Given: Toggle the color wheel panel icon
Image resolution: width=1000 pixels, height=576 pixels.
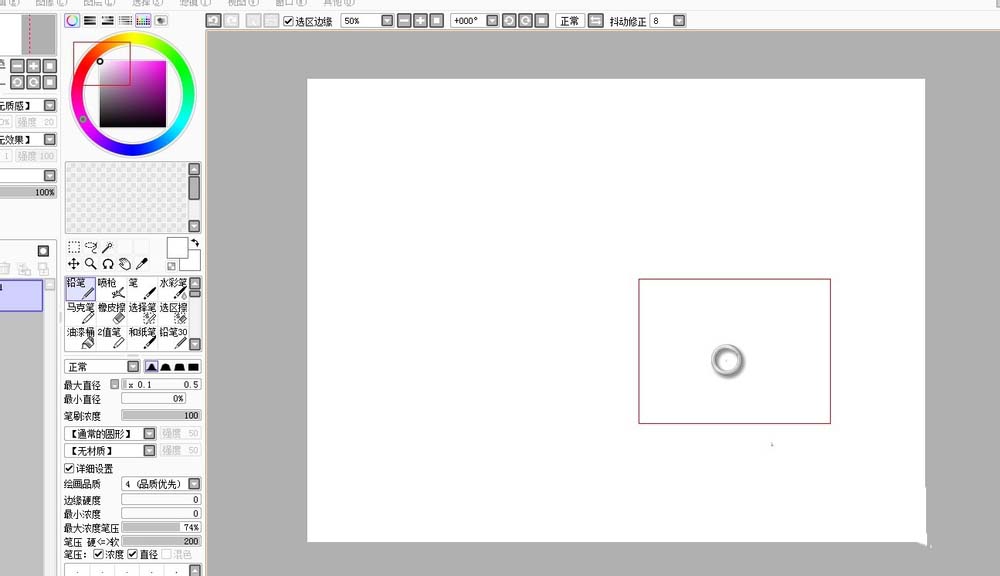Looking at the screenshot, I should tap(72, 20).
